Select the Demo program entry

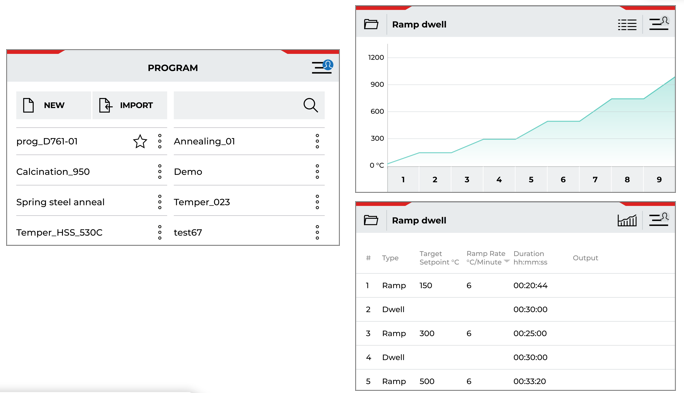tap(188, 172)
